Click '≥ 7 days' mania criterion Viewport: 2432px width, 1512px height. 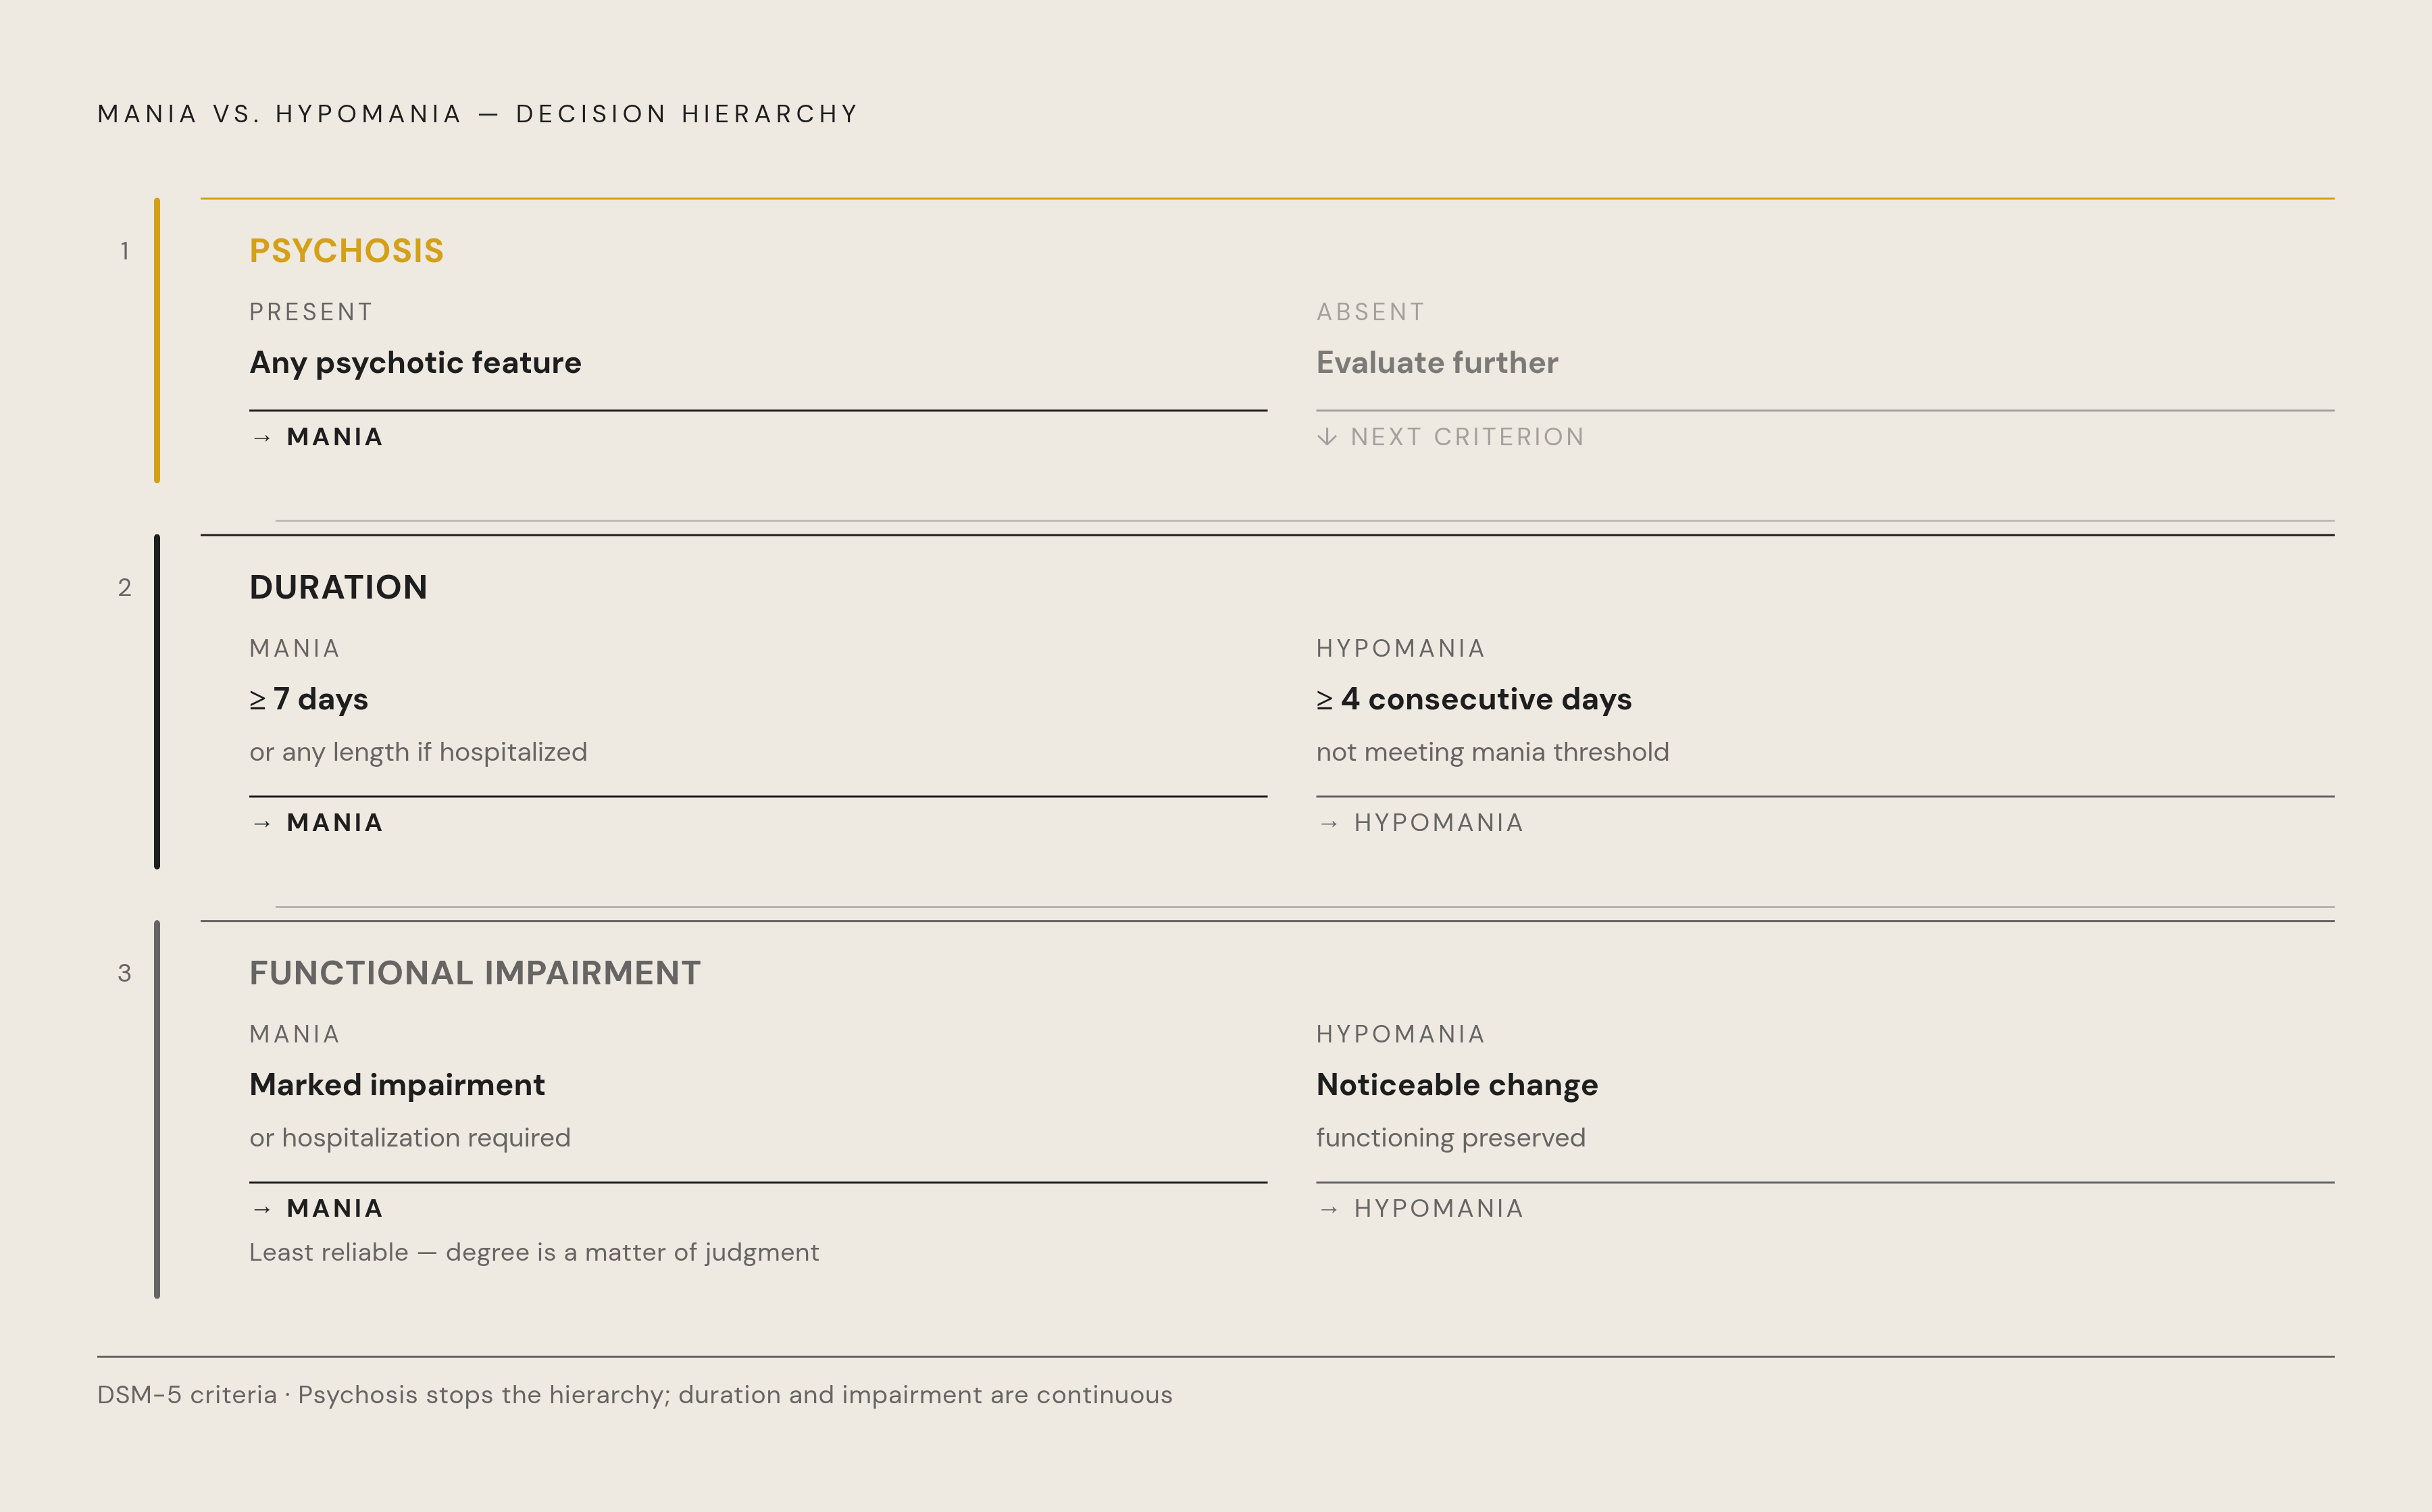click(x=309, y=699)
